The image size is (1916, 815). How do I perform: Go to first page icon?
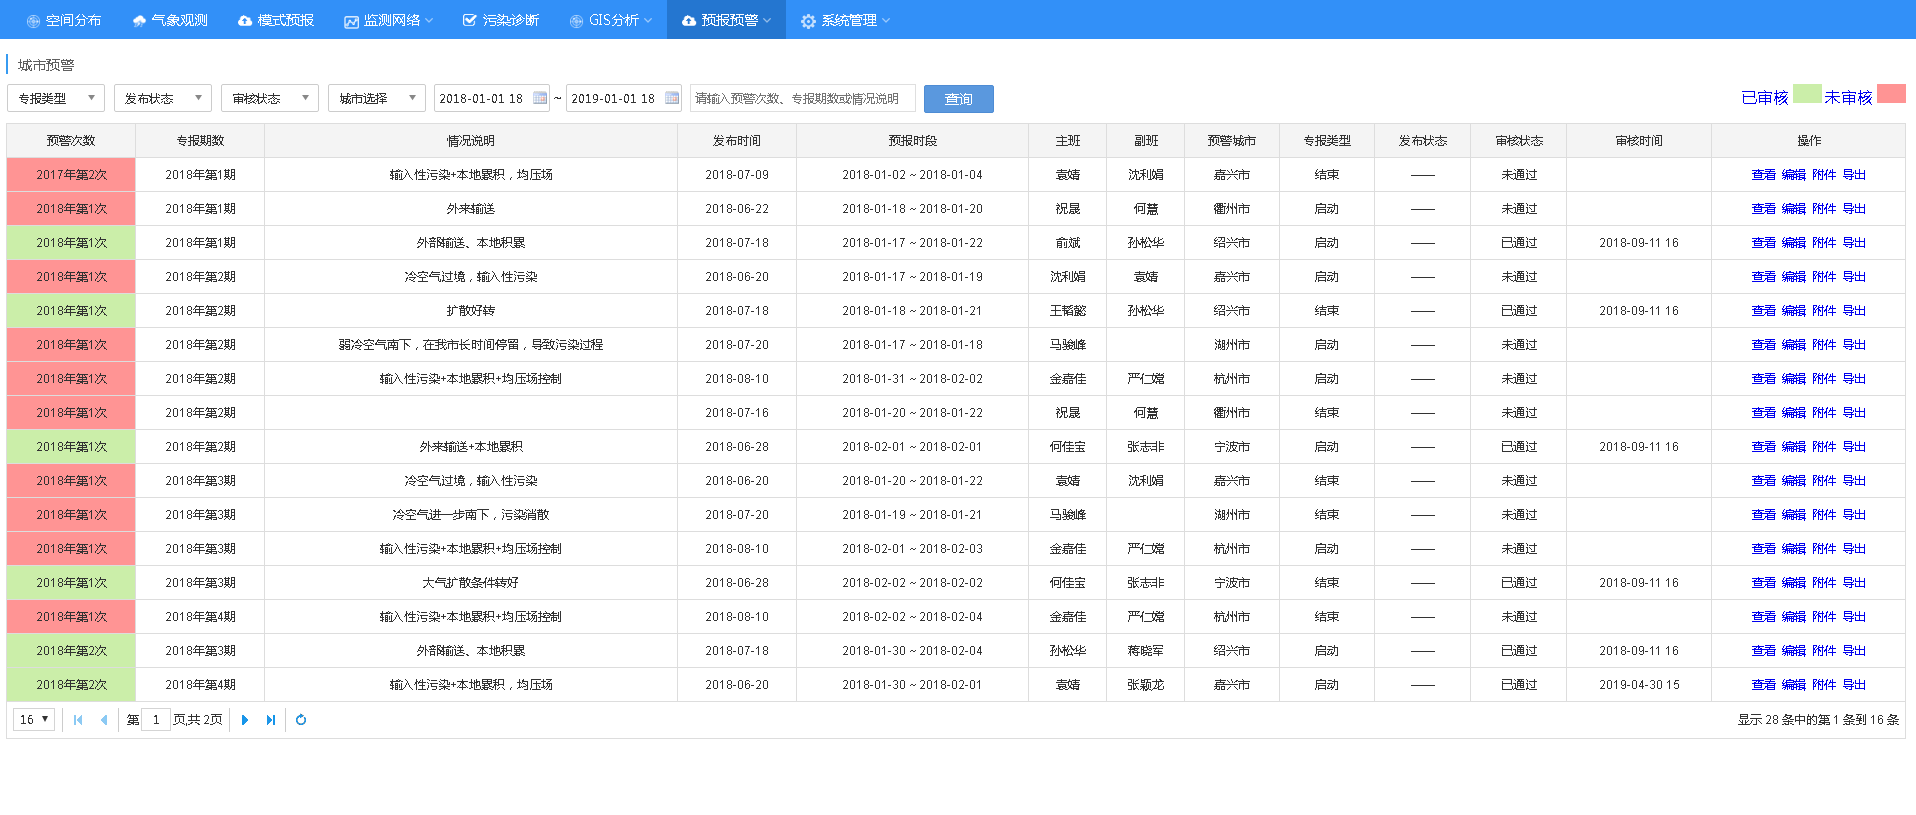pos(78,720)
